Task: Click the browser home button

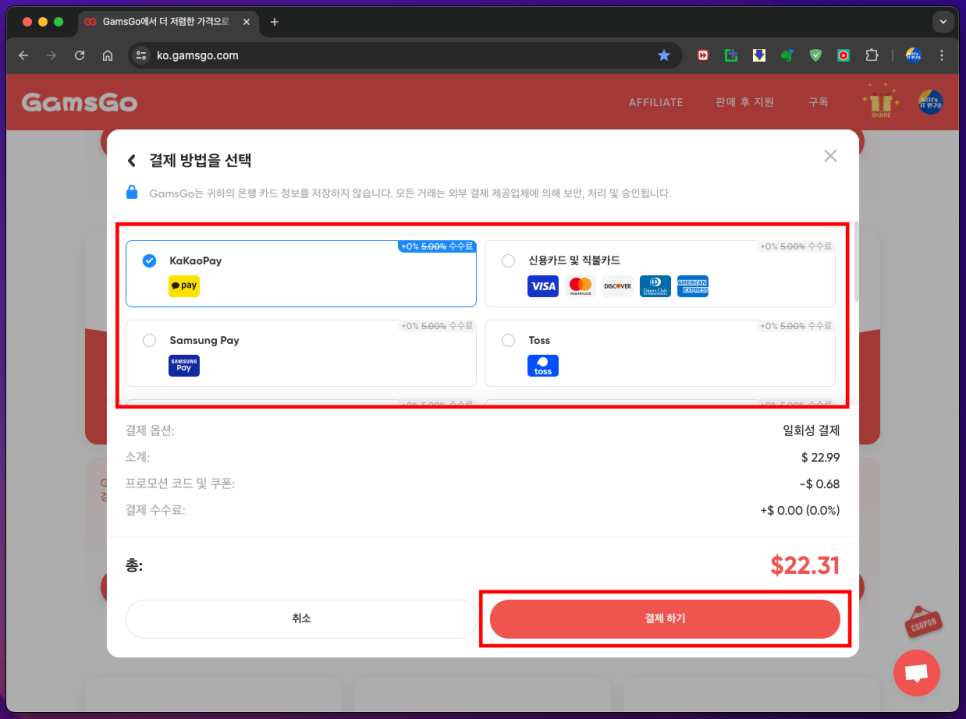Action: coord(108,55)
